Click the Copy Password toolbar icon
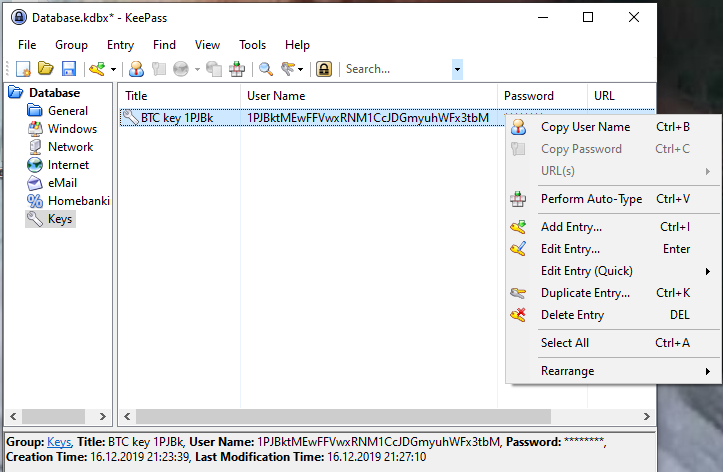This screenshot has height=472, width=723. (x=159, y=69)
